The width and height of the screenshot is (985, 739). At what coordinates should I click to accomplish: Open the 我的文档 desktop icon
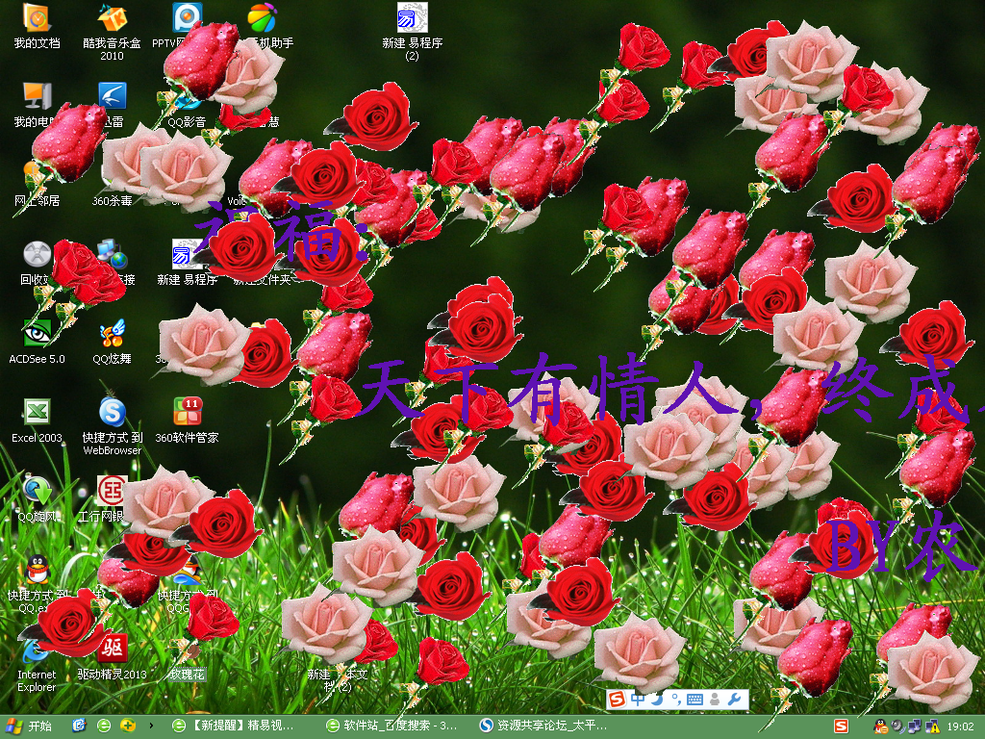[37, 19]
